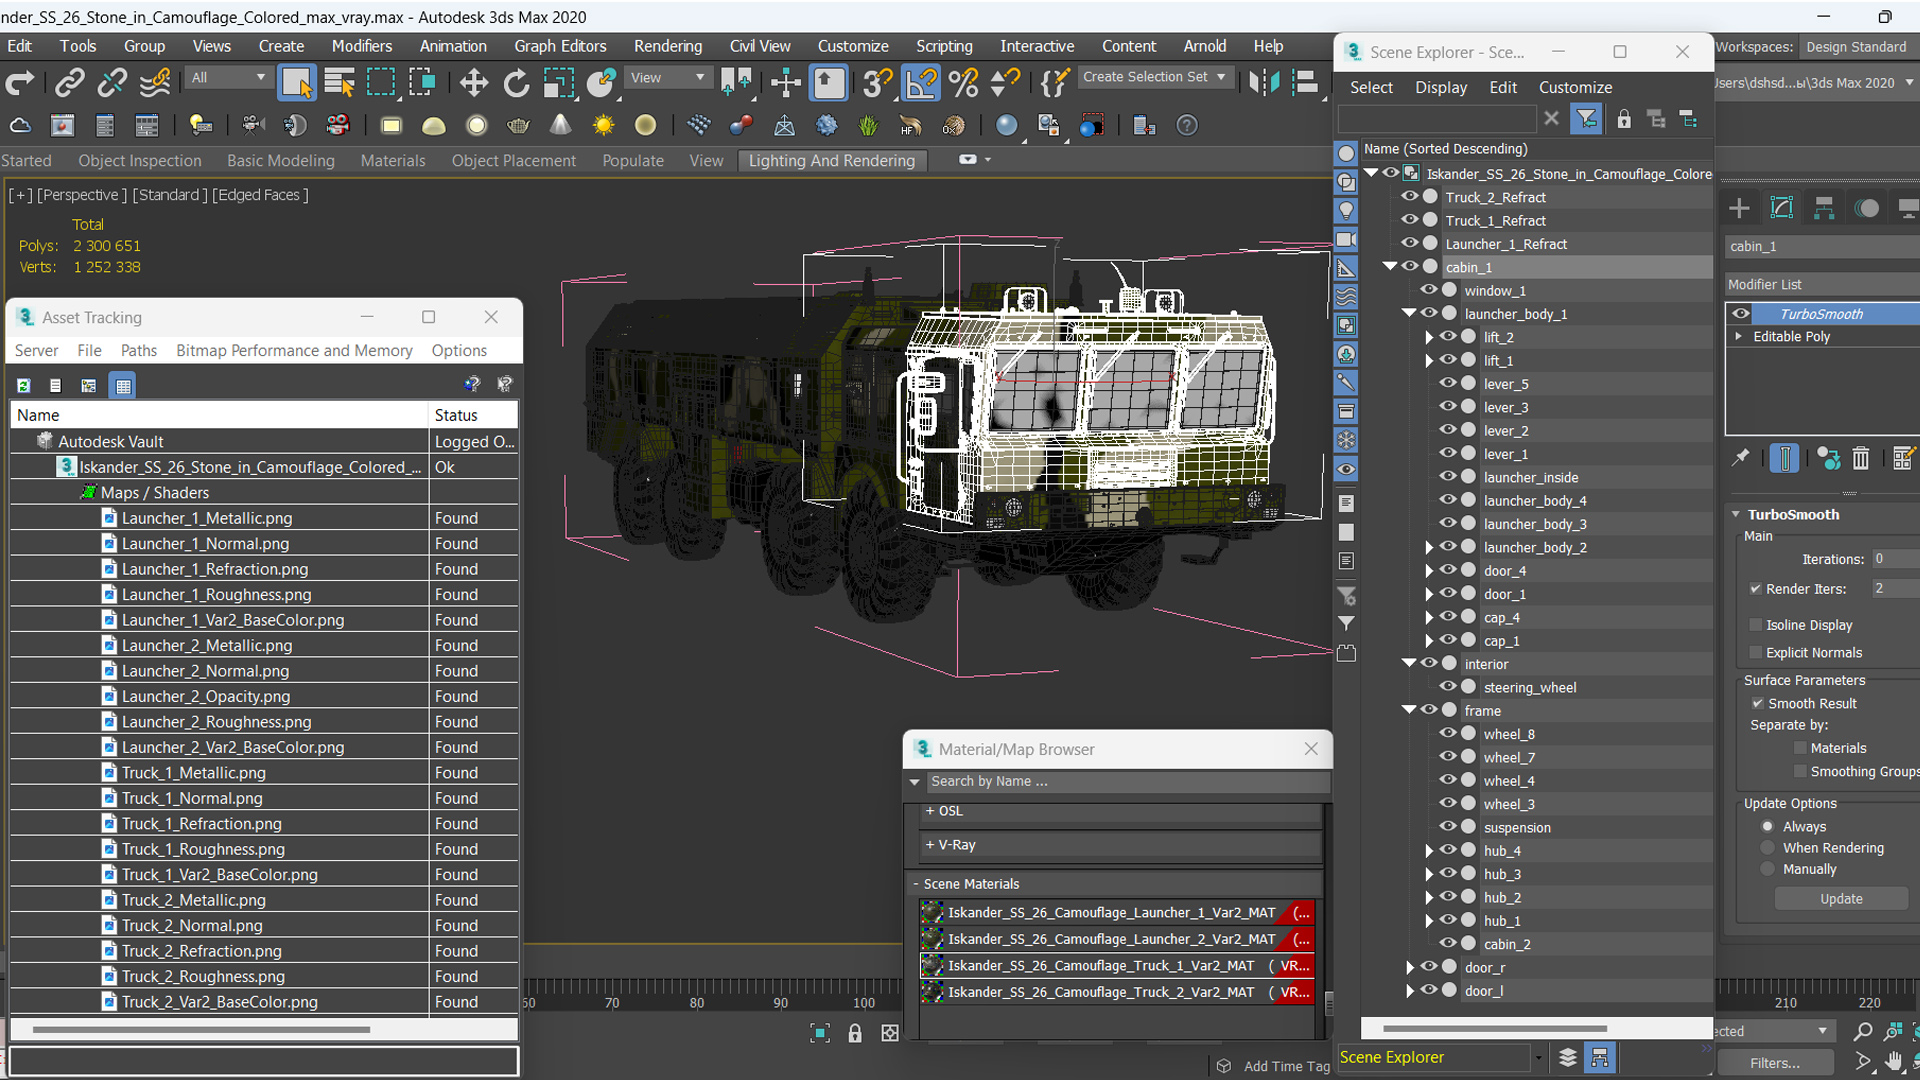The image size is (1920, 1080).
Task: Click the object name field cabin_1
Action: 1822,246
